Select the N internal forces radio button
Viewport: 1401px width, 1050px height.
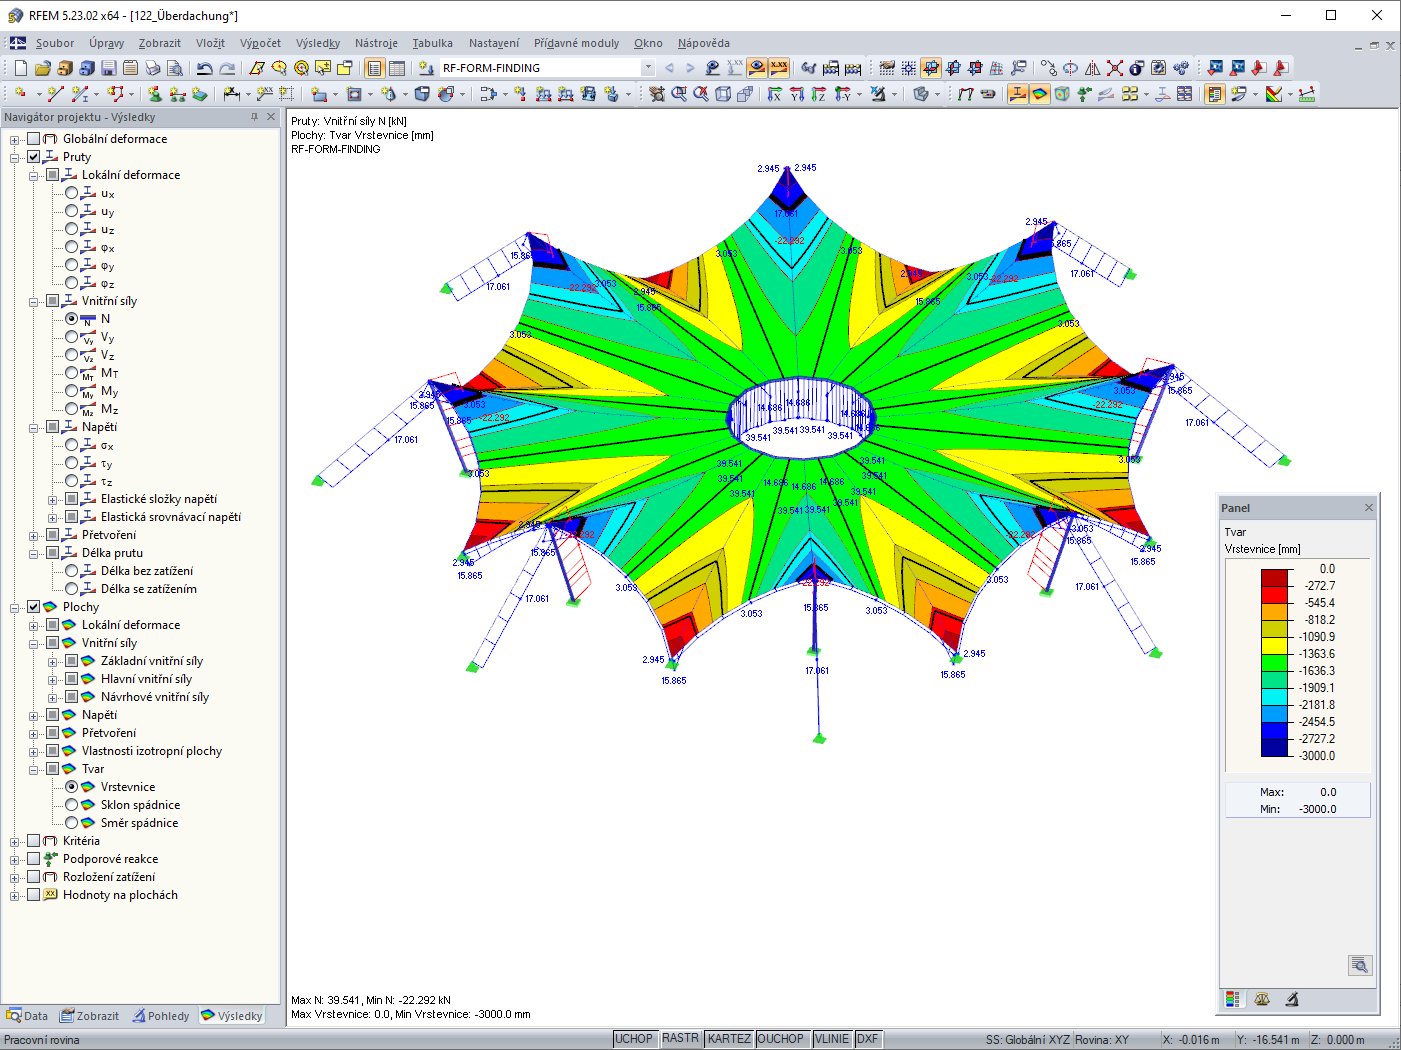point(71,318)
